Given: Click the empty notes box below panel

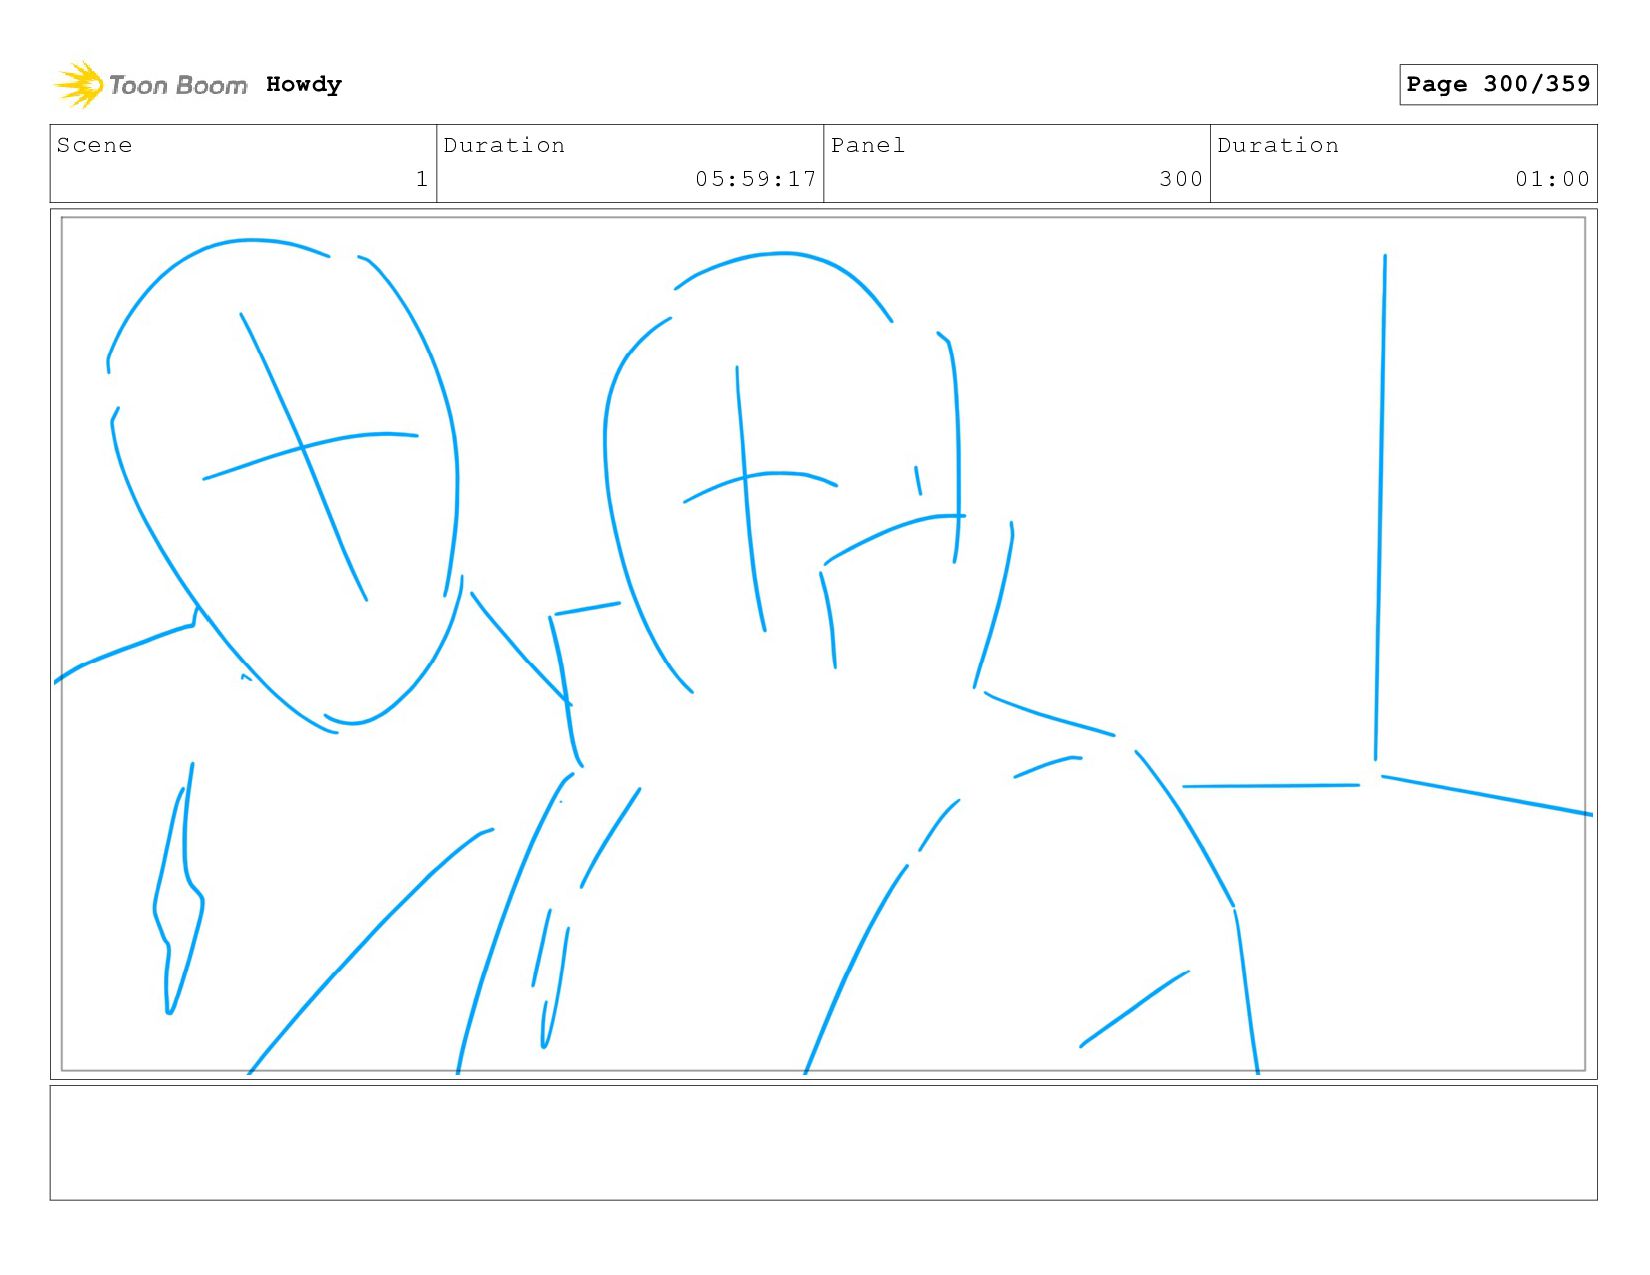Looking at the screenshot, I should pyautogui.click(x=823, y=1143).
